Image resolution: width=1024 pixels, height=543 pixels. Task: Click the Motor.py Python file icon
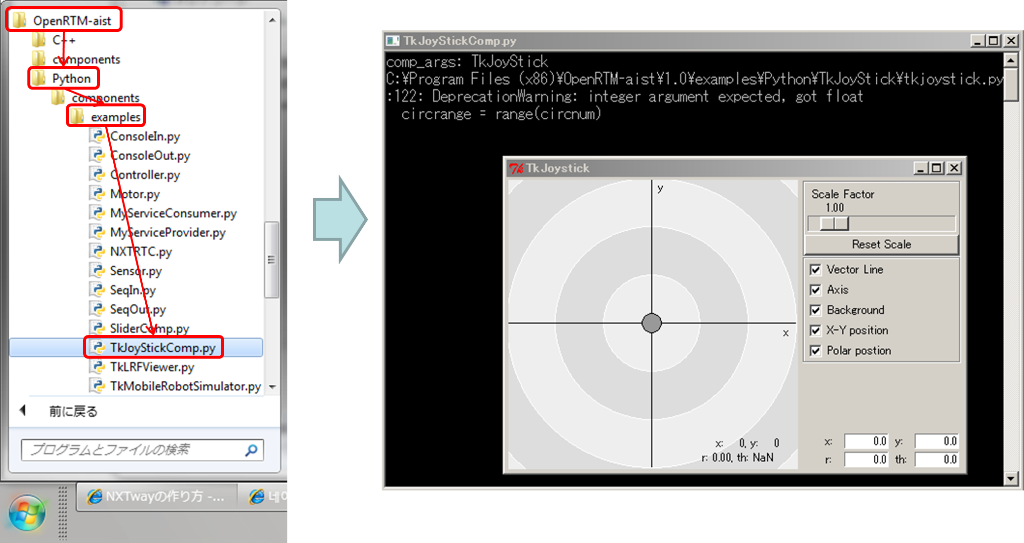[97, 194]
